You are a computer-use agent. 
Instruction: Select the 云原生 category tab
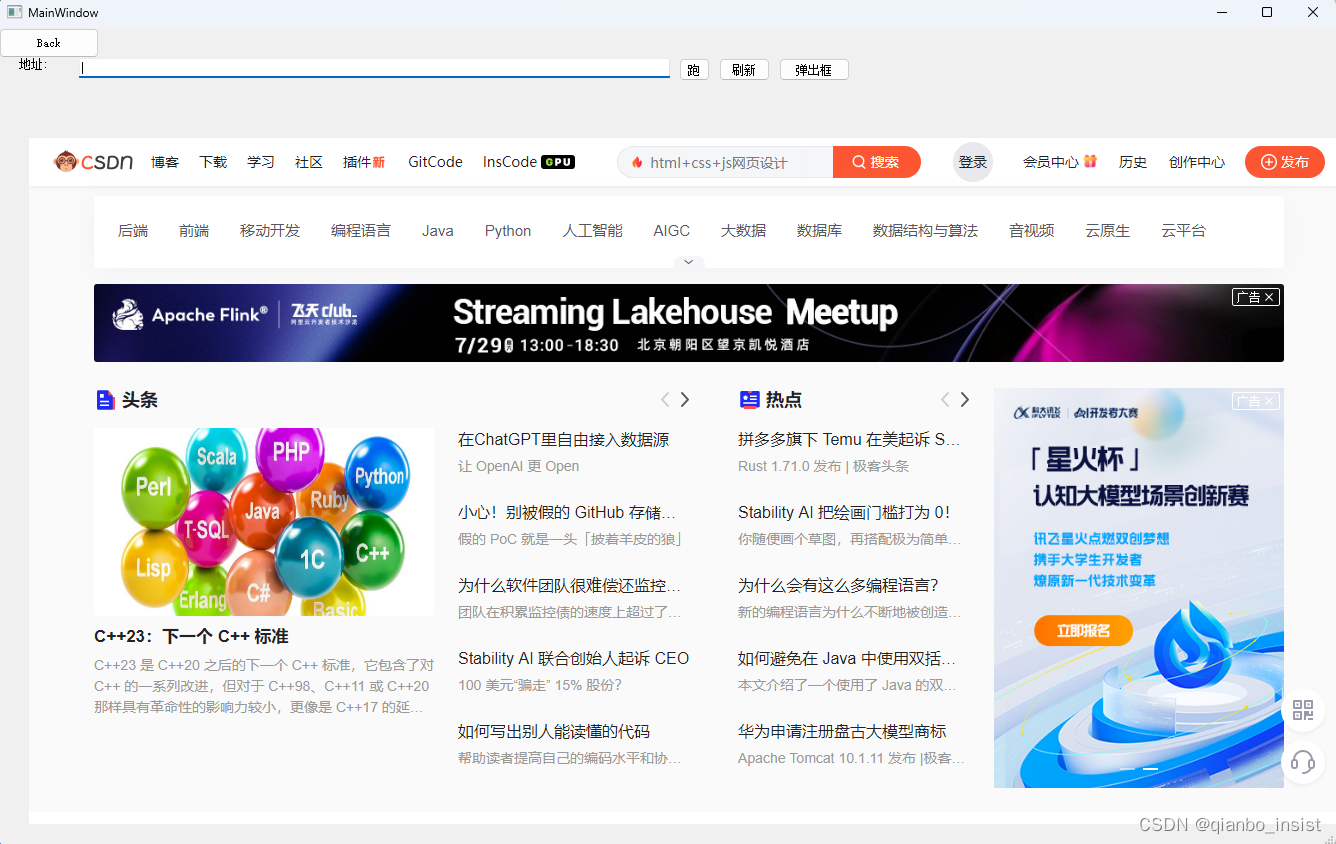click(1108, 231)
